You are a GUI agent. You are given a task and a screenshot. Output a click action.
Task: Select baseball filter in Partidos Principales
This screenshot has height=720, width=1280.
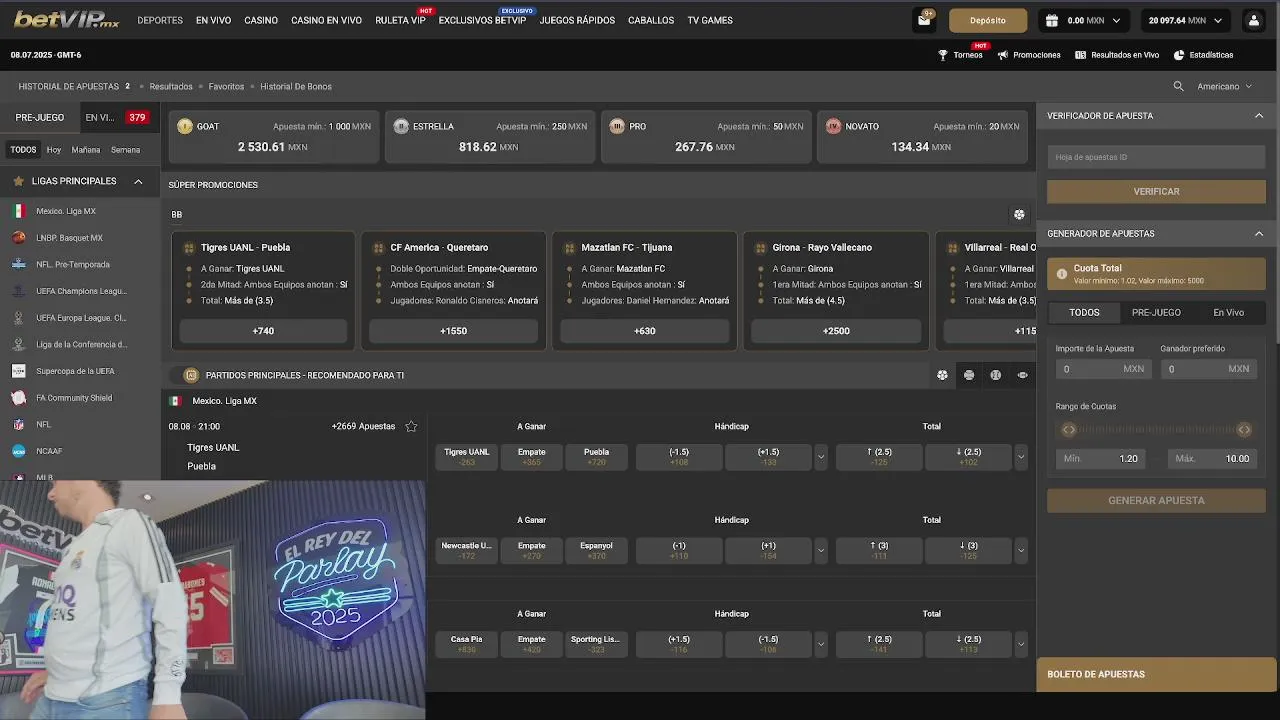[x=995, y=375]
